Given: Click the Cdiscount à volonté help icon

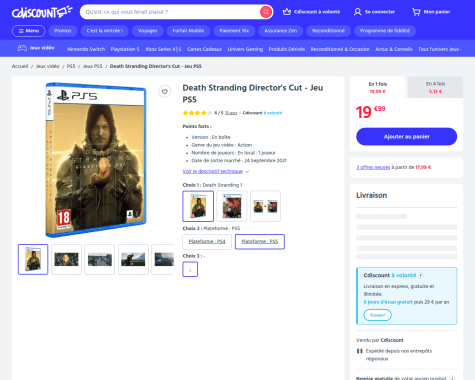Looking at the screenshot, I should click(421, 275).
